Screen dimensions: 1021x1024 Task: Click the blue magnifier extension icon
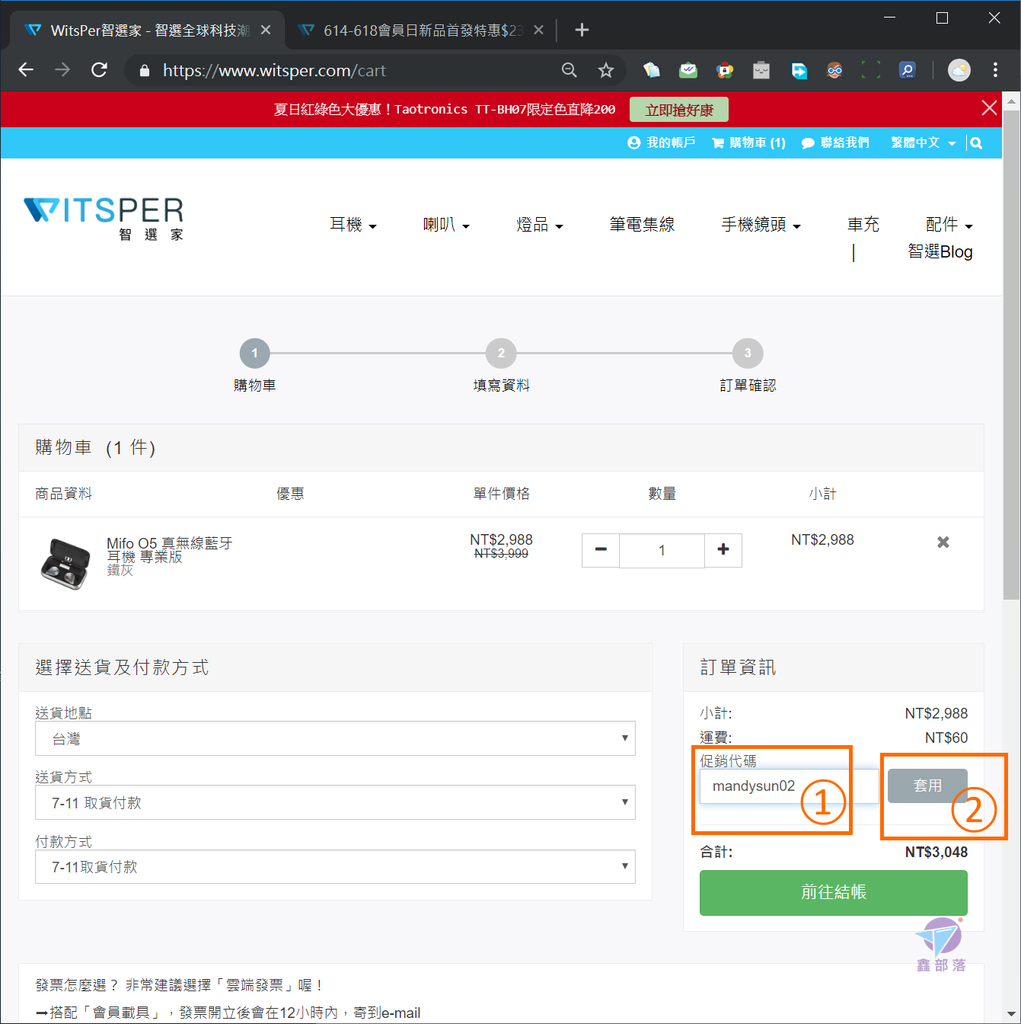[907, 70]
